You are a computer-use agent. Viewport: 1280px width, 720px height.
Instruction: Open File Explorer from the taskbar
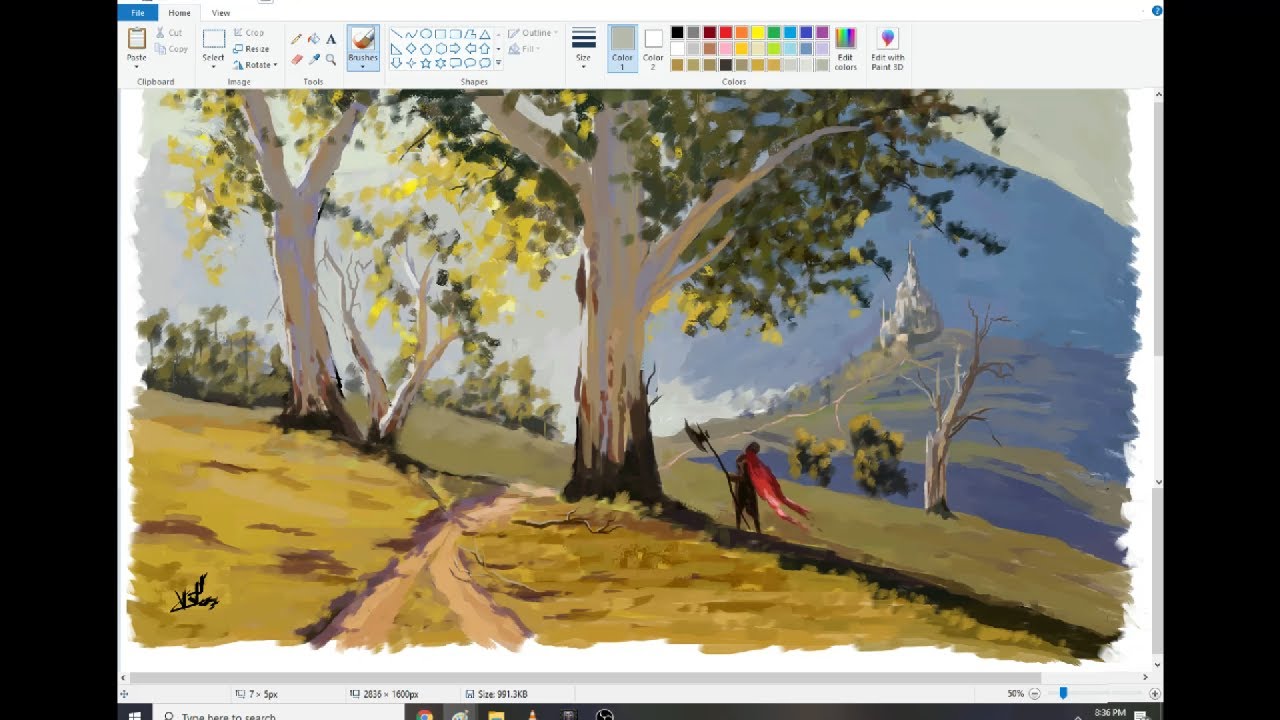click(496, 714)
